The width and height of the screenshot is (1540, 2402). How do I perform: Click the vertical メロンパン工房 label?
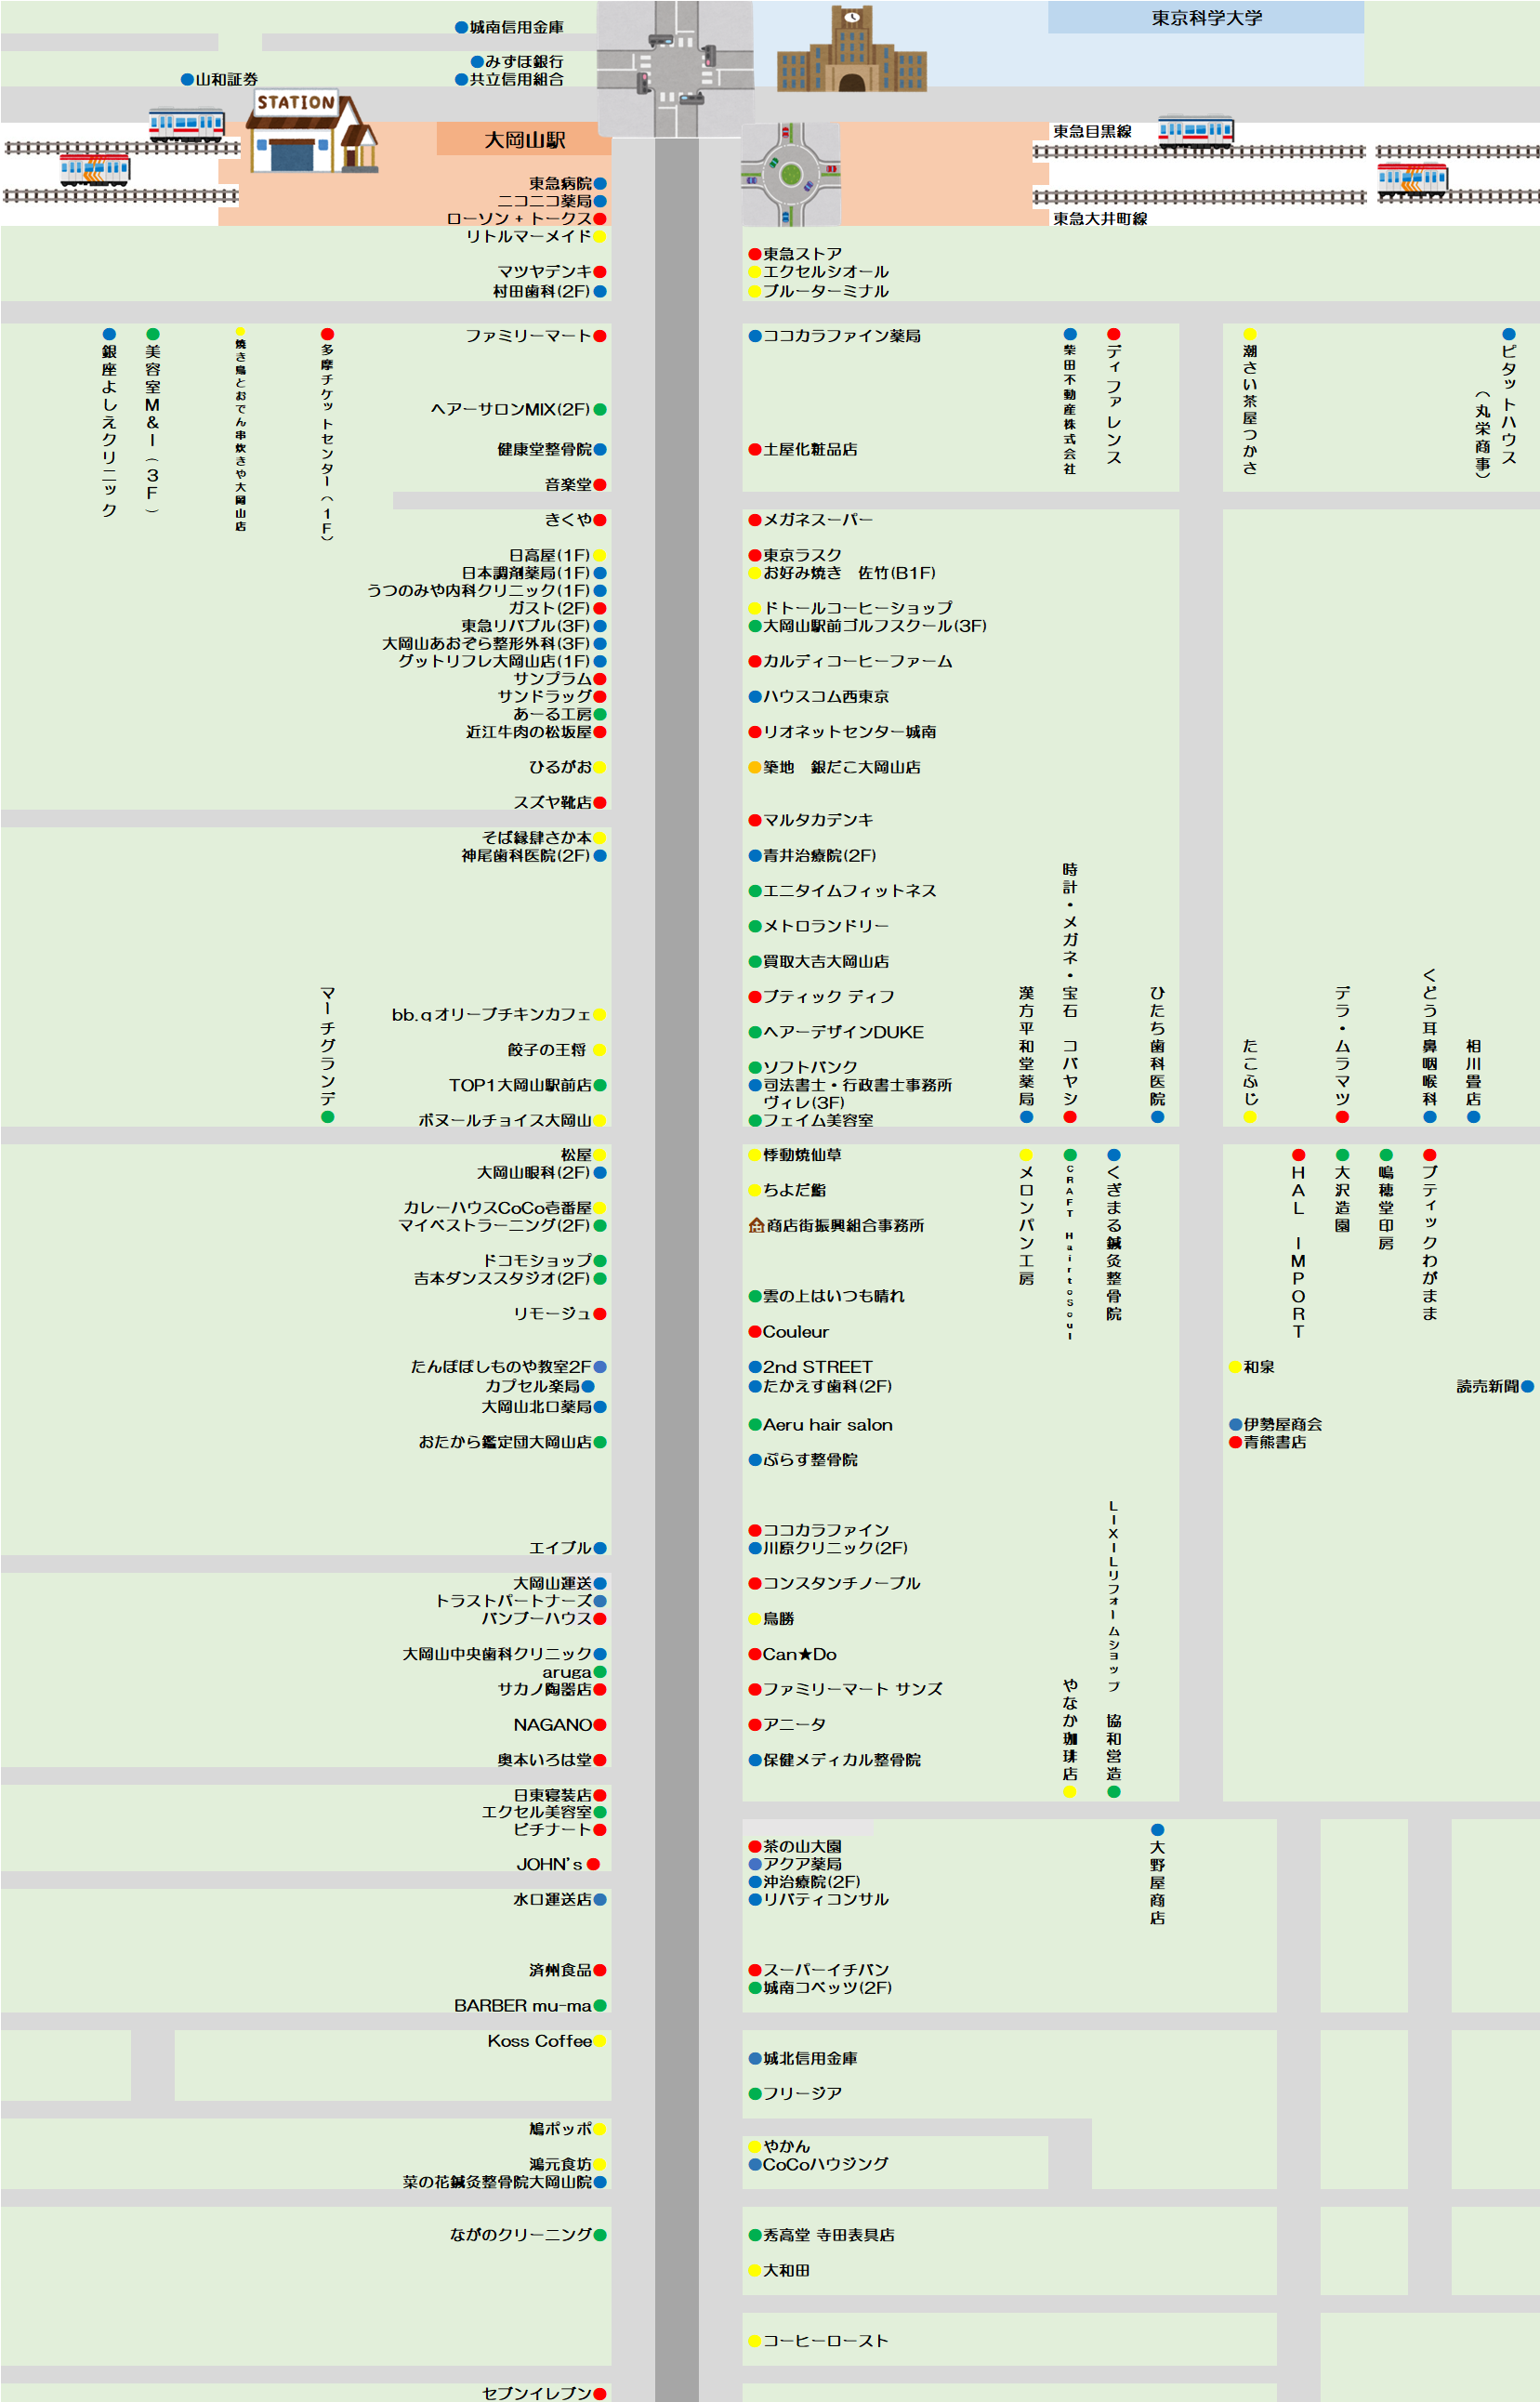pos(1026,1225)
